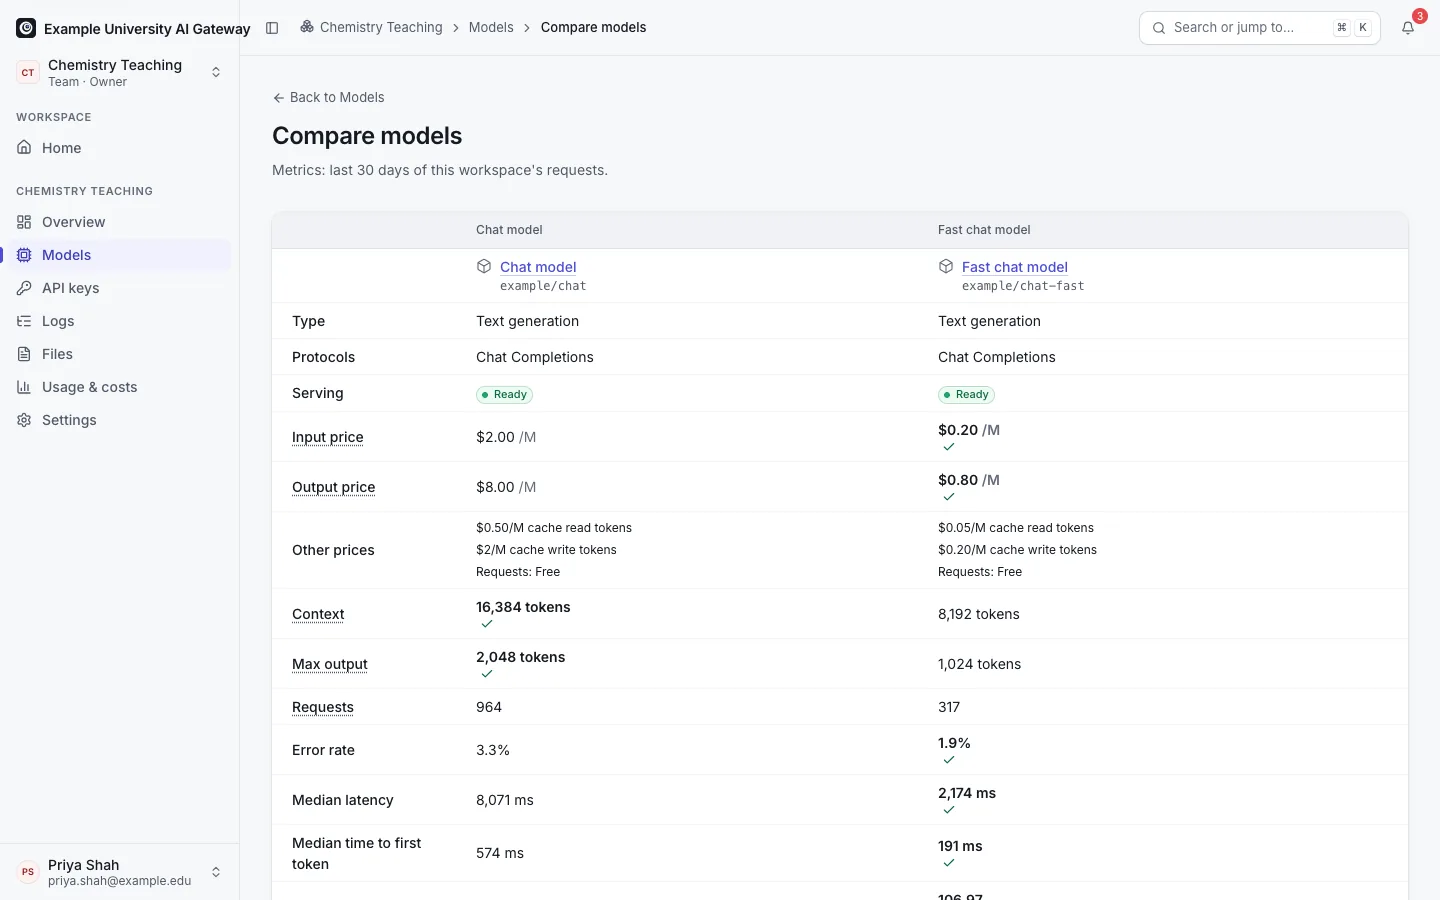This screenshot has height=900, width=1440.
Task: Click the breadcrumb Chemistry Teaching icon
Action: [307, 27]
